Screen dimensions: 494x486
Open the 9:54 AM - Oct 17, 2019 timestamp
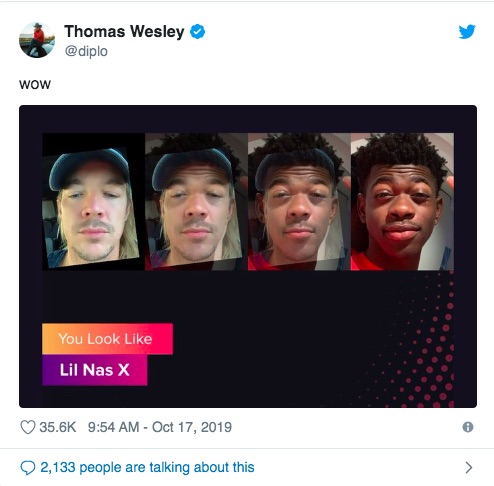click(x=160, y=427)
